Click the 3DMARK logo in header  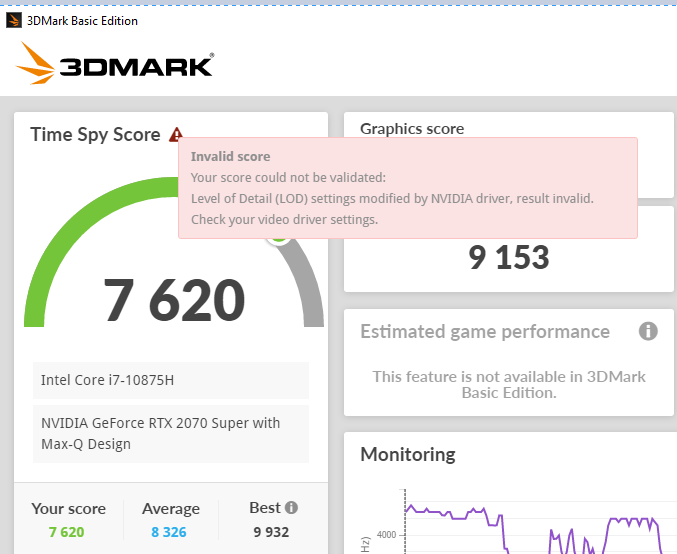click(x=115, y=63)
